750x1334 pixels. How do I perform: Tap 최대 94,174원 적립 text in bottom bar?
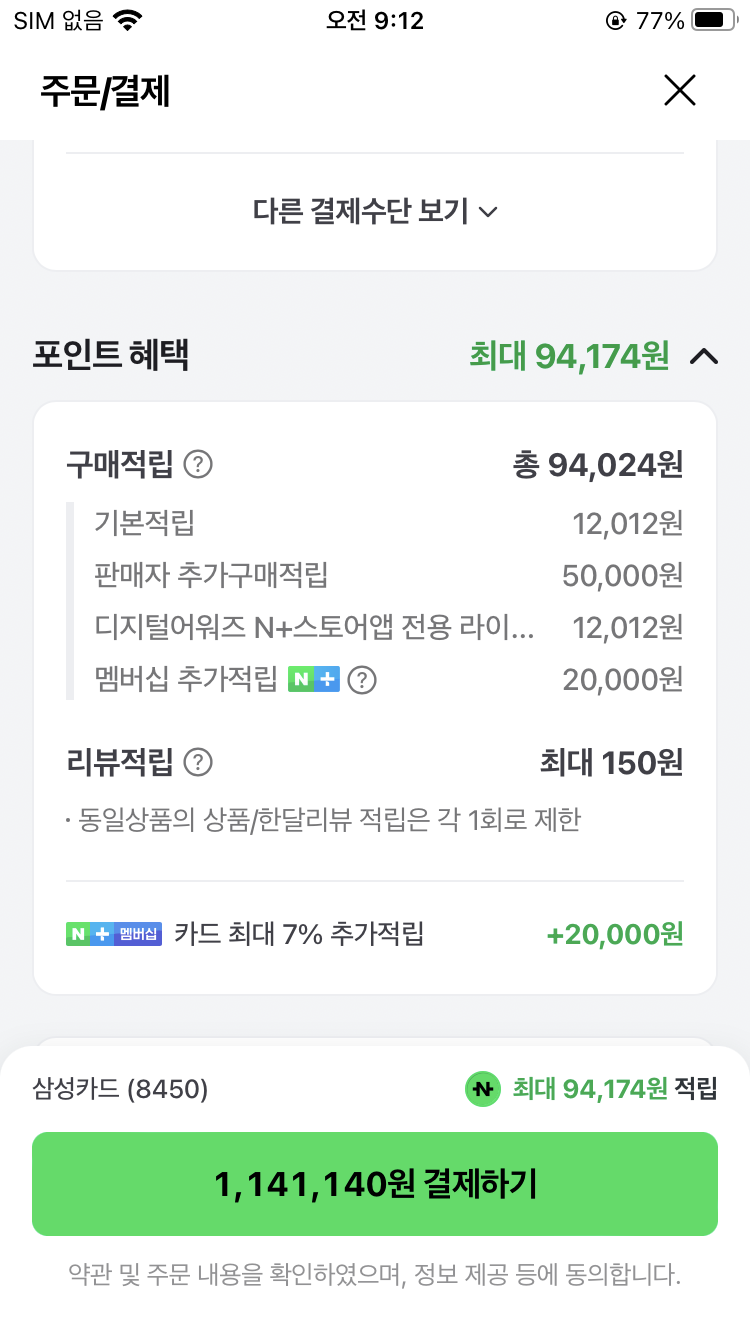point(615,1089)
